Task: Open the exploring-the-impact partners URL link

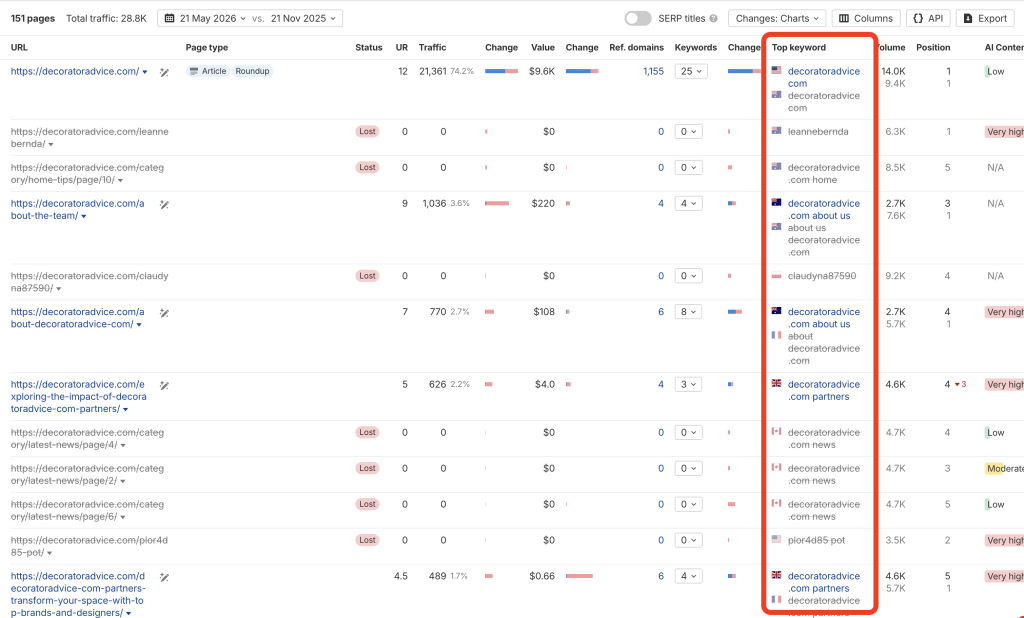Action: point(78,397)
